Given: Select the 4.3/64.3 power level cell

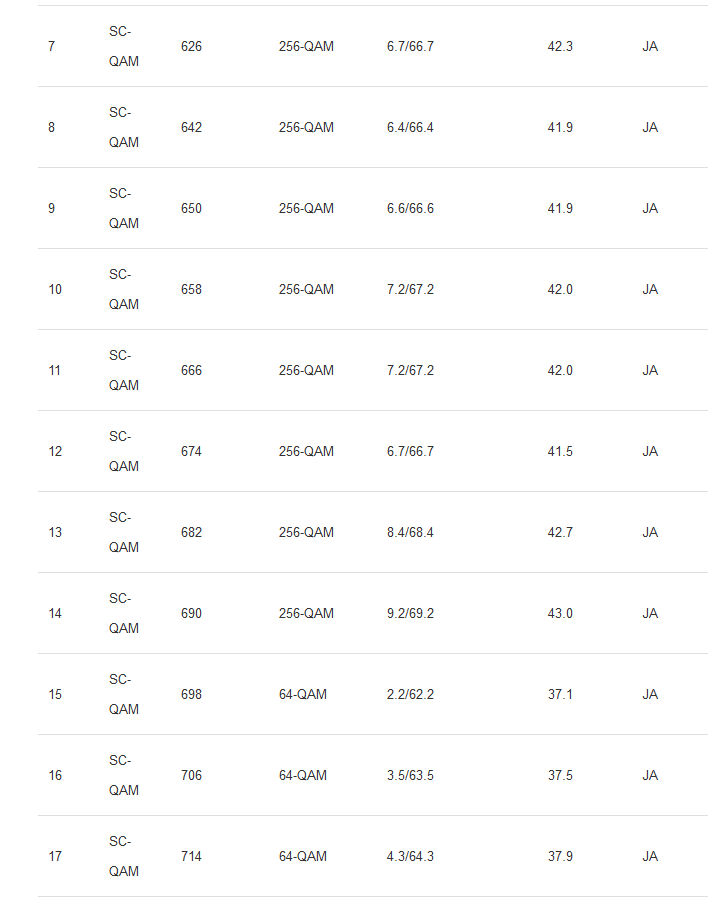Looking at the screenshot, I should tap(410, 857).
